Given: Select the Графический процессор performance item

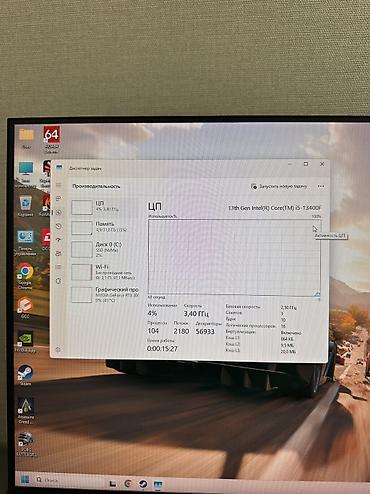Looking at the screenshot, I should point(105,294).
